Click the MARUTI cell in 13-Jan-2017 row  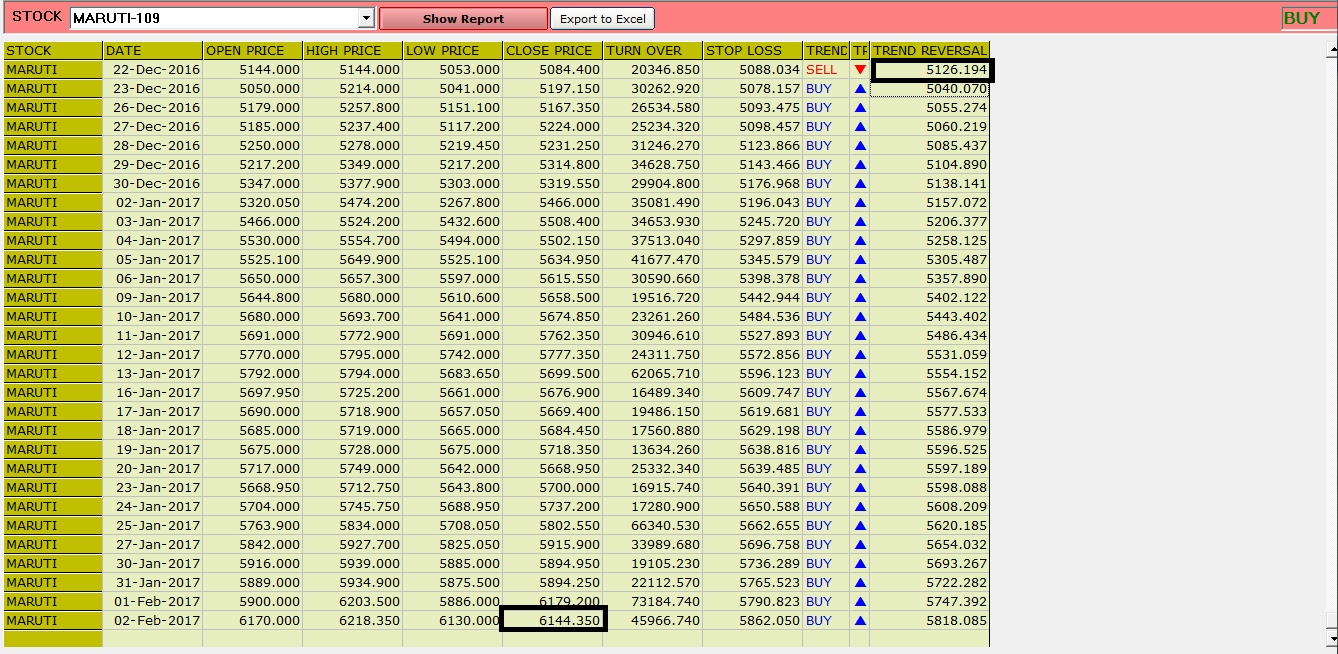point(53,374)
